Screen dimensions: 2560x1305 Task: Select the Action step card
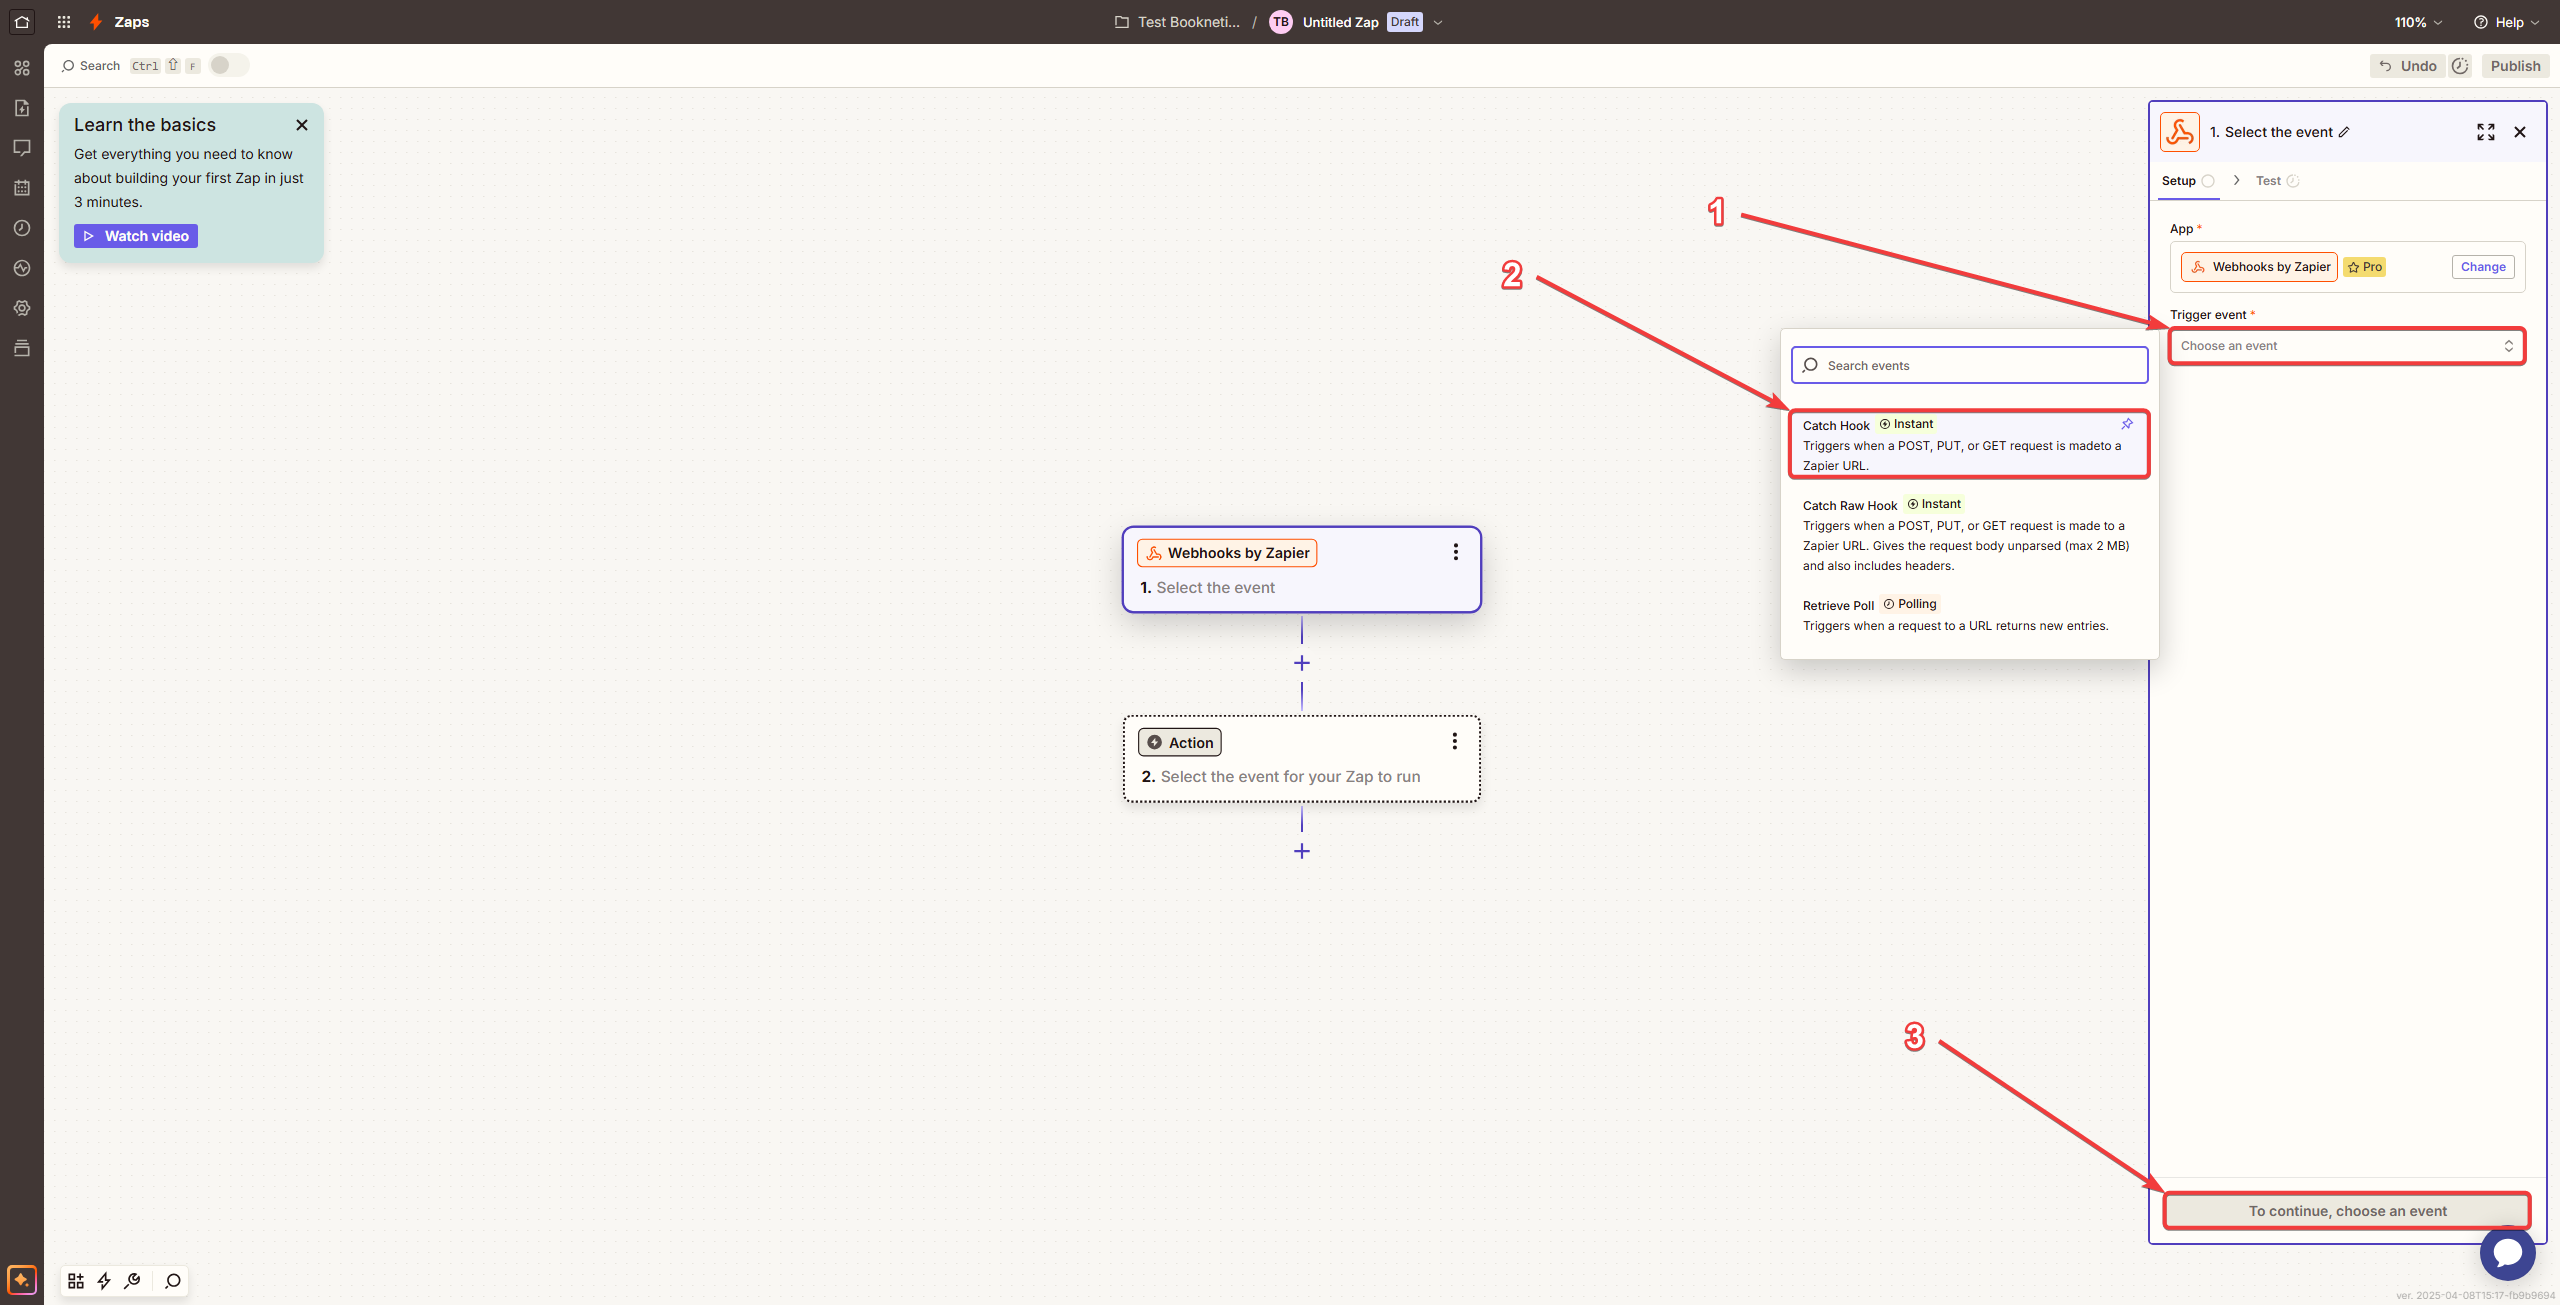tap(1301, 758)
